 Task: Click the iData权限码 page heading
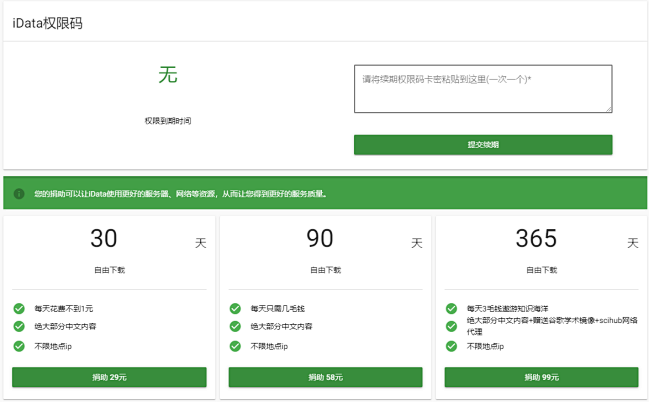click(x=48, y=23)
